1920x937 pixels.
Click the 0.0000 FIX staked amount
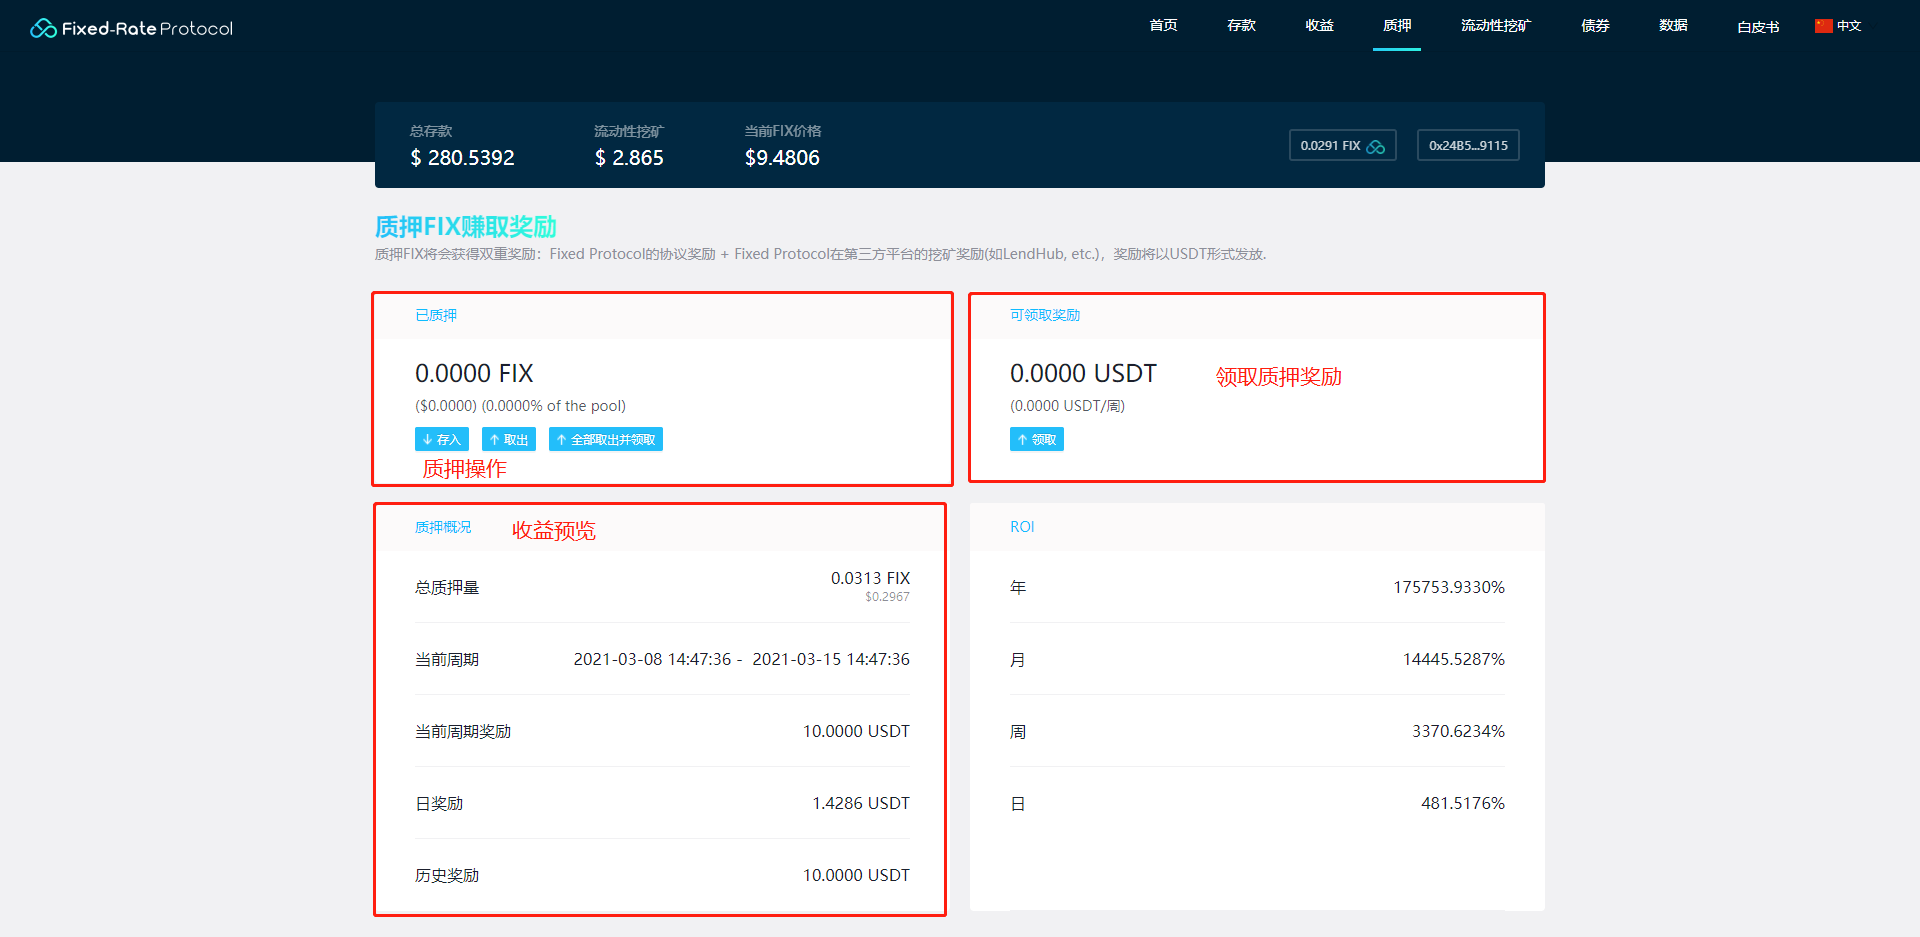[474, 374]
